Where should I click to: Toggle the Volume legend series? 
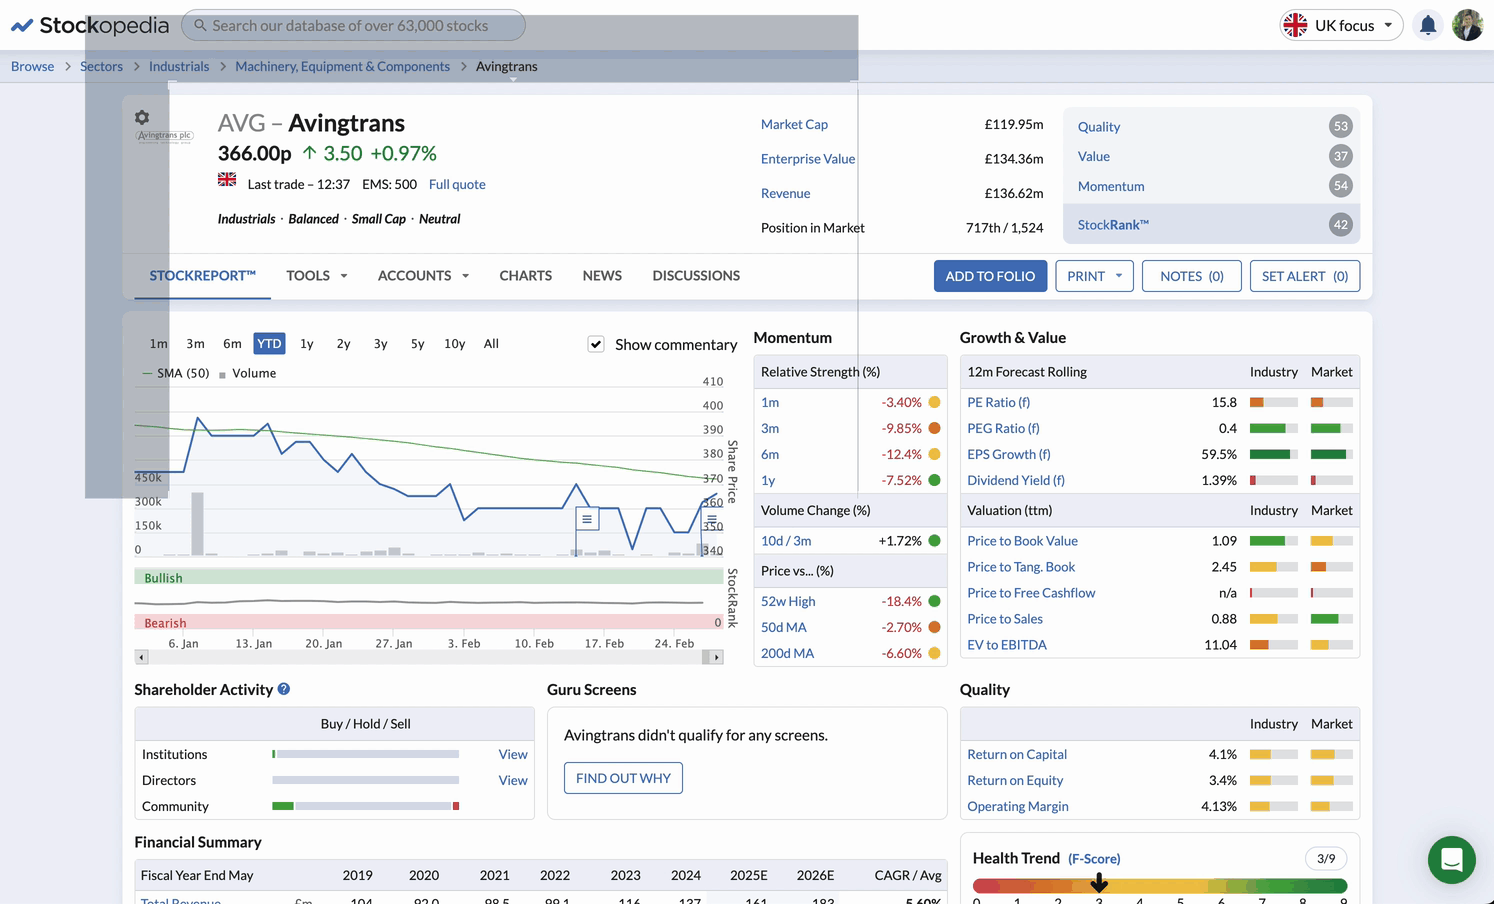253,373
